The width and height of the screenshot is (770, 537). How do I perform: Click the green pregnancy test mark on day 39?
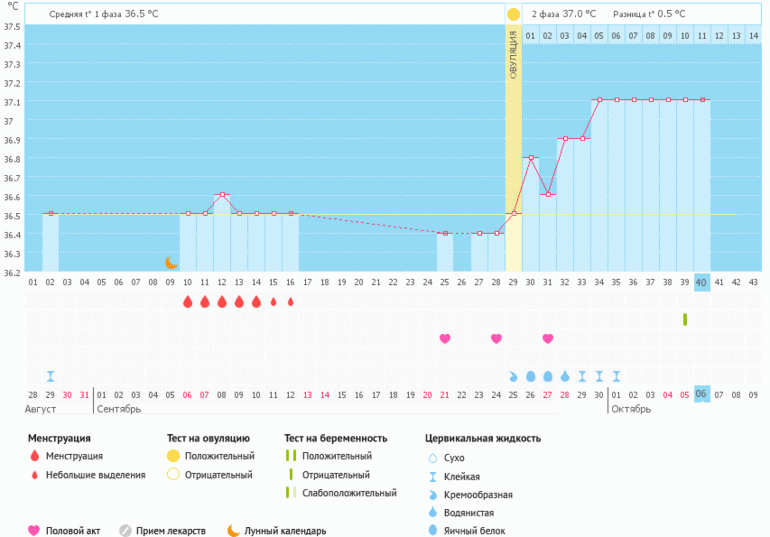[685, 319]
